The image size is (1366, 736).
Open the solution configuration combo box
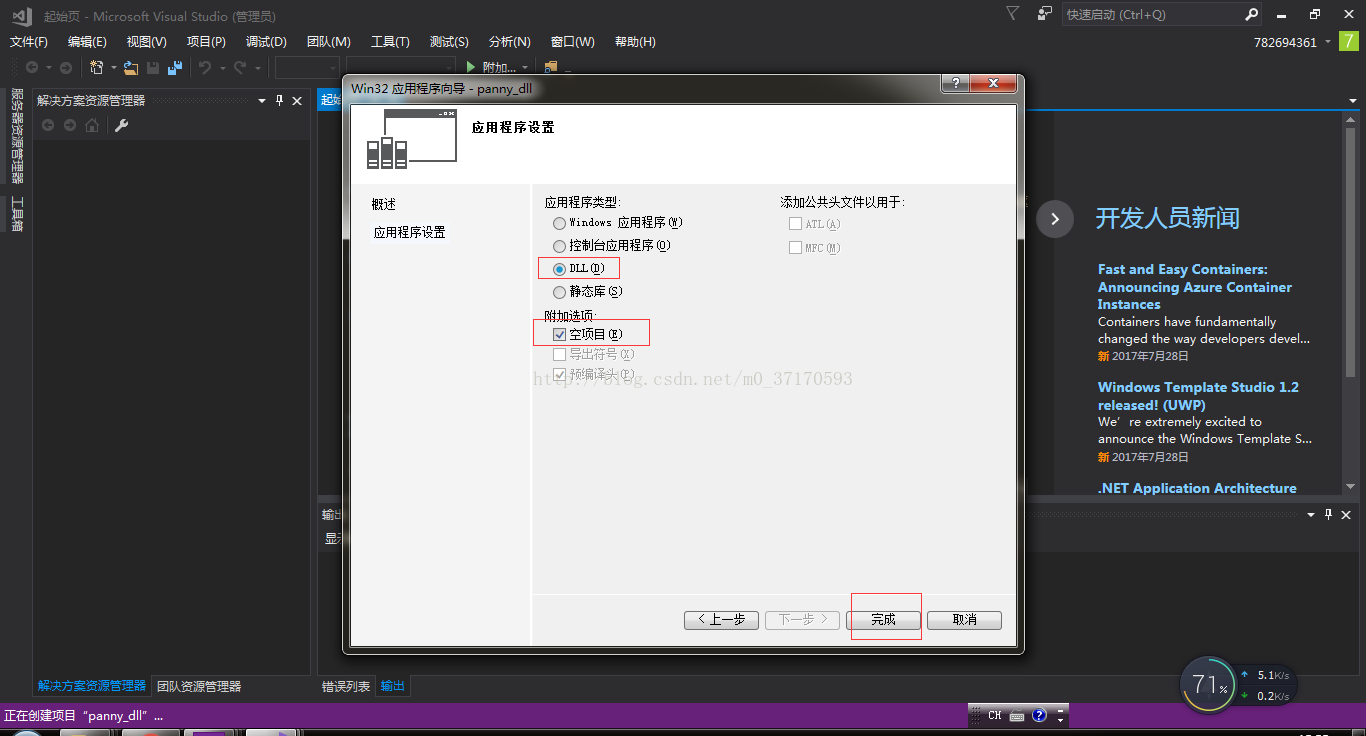click(307, 67)
